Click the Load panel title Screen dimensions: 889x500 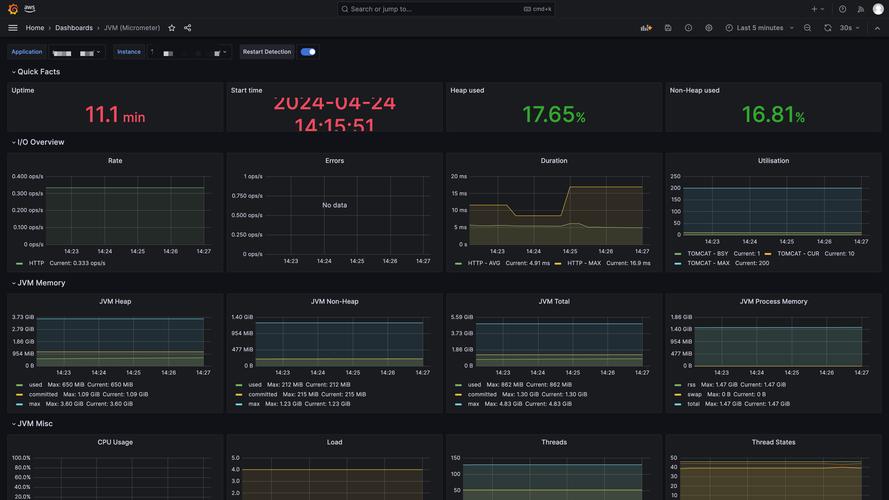(x=335, y=442)
